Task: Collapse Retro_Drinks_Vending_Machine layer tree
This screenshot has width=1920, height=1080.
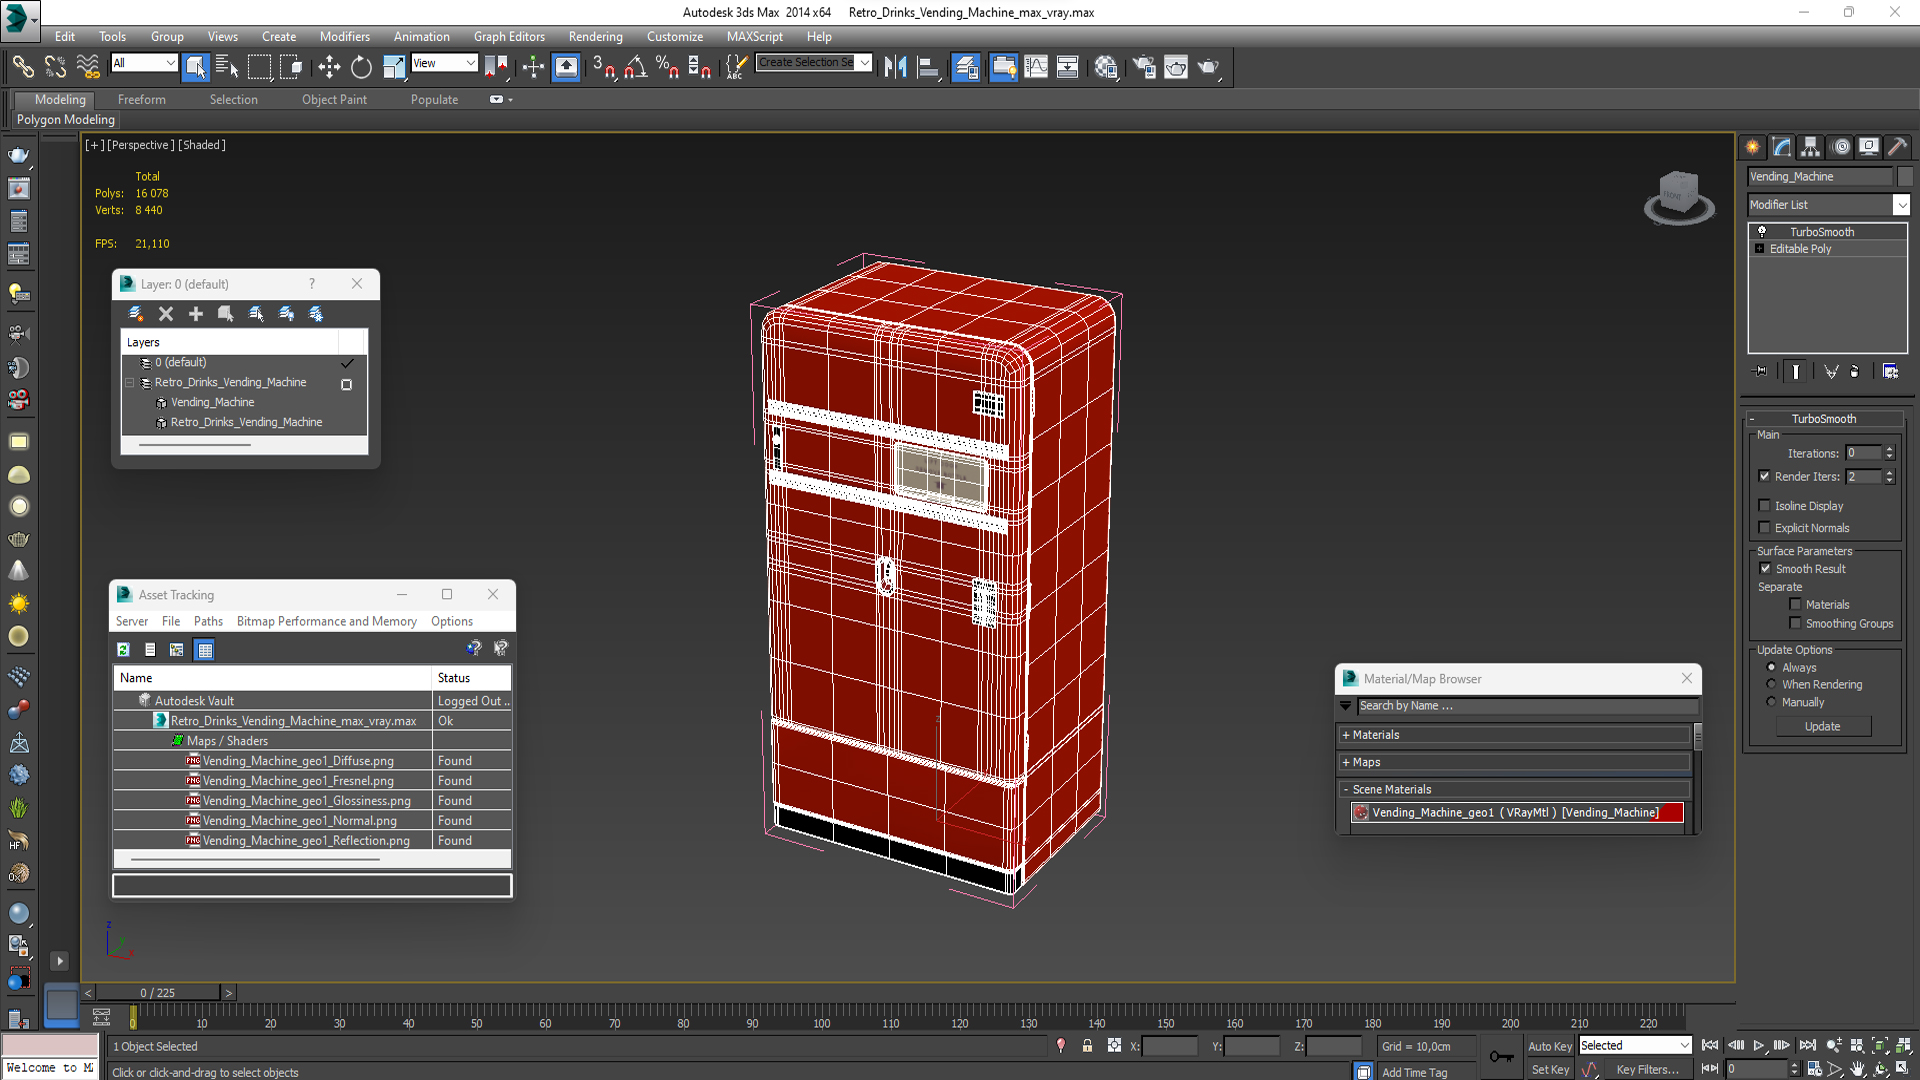Action: [x=130, y=383]
